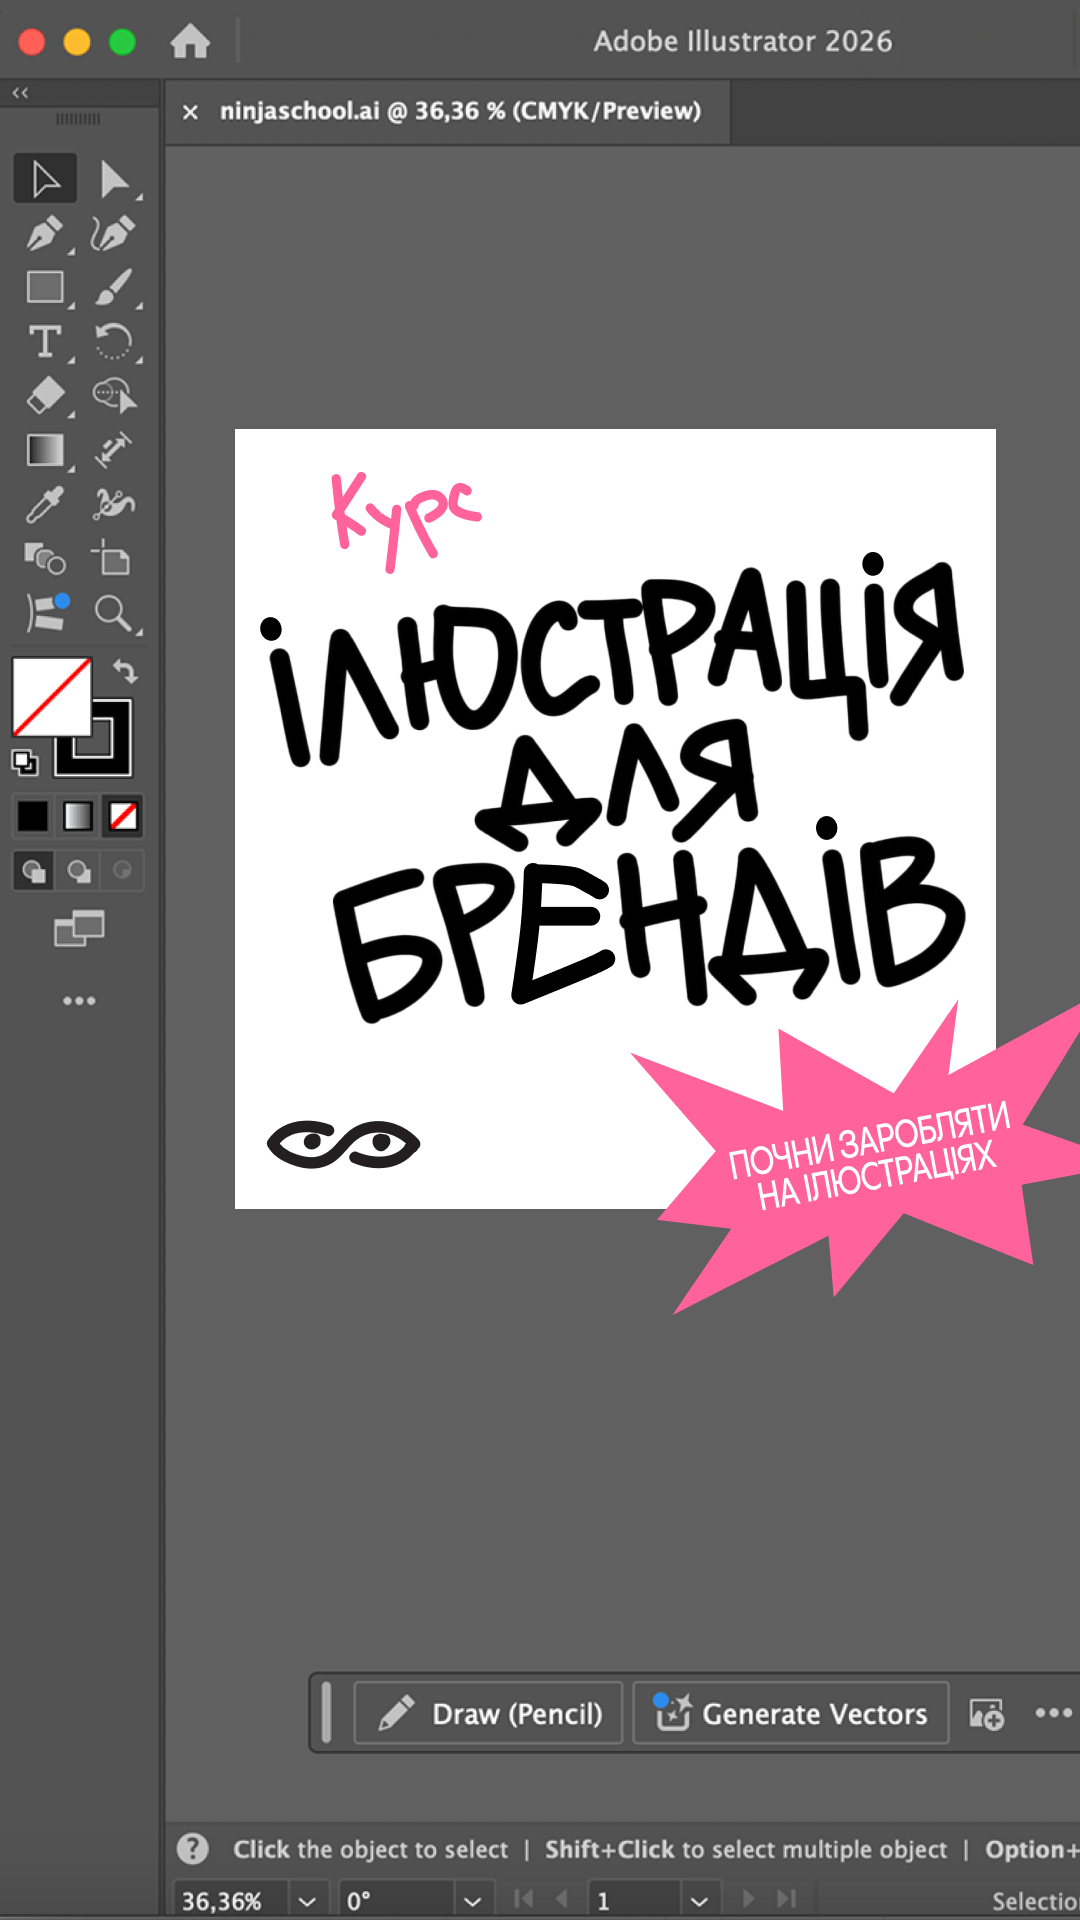Screen dimensions: 1080x1920
Task: Select the Rotate tool
Action: [114, 342]
